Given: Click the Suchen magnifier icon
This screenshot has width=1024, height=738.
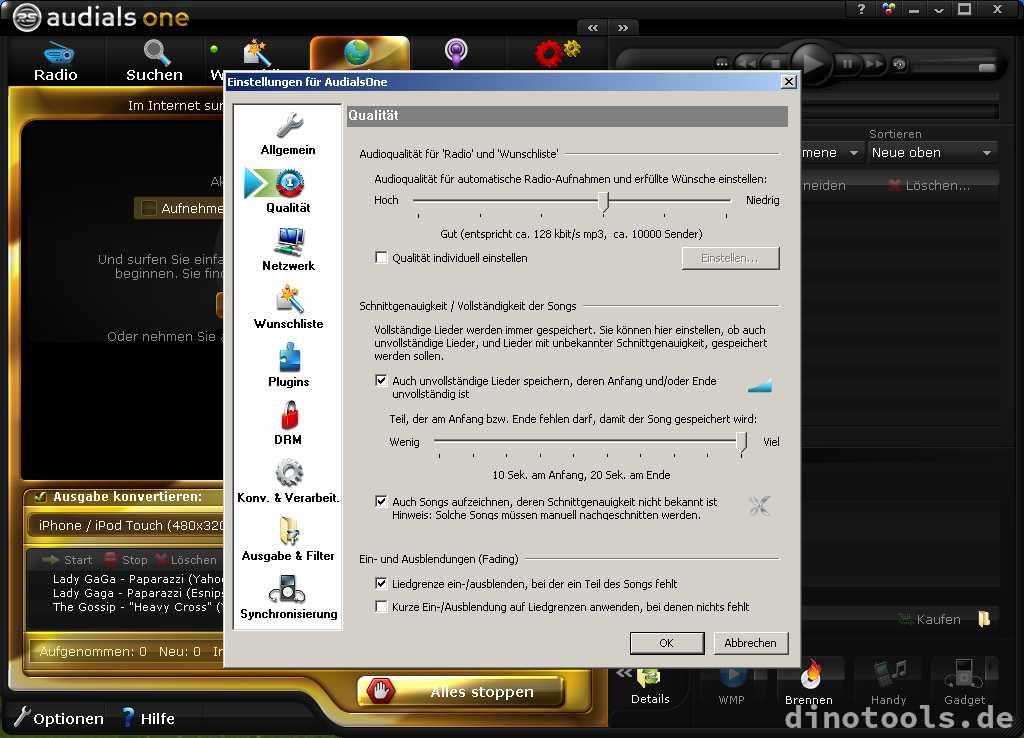Looking at the screenshot, I should tap(157, 52).
